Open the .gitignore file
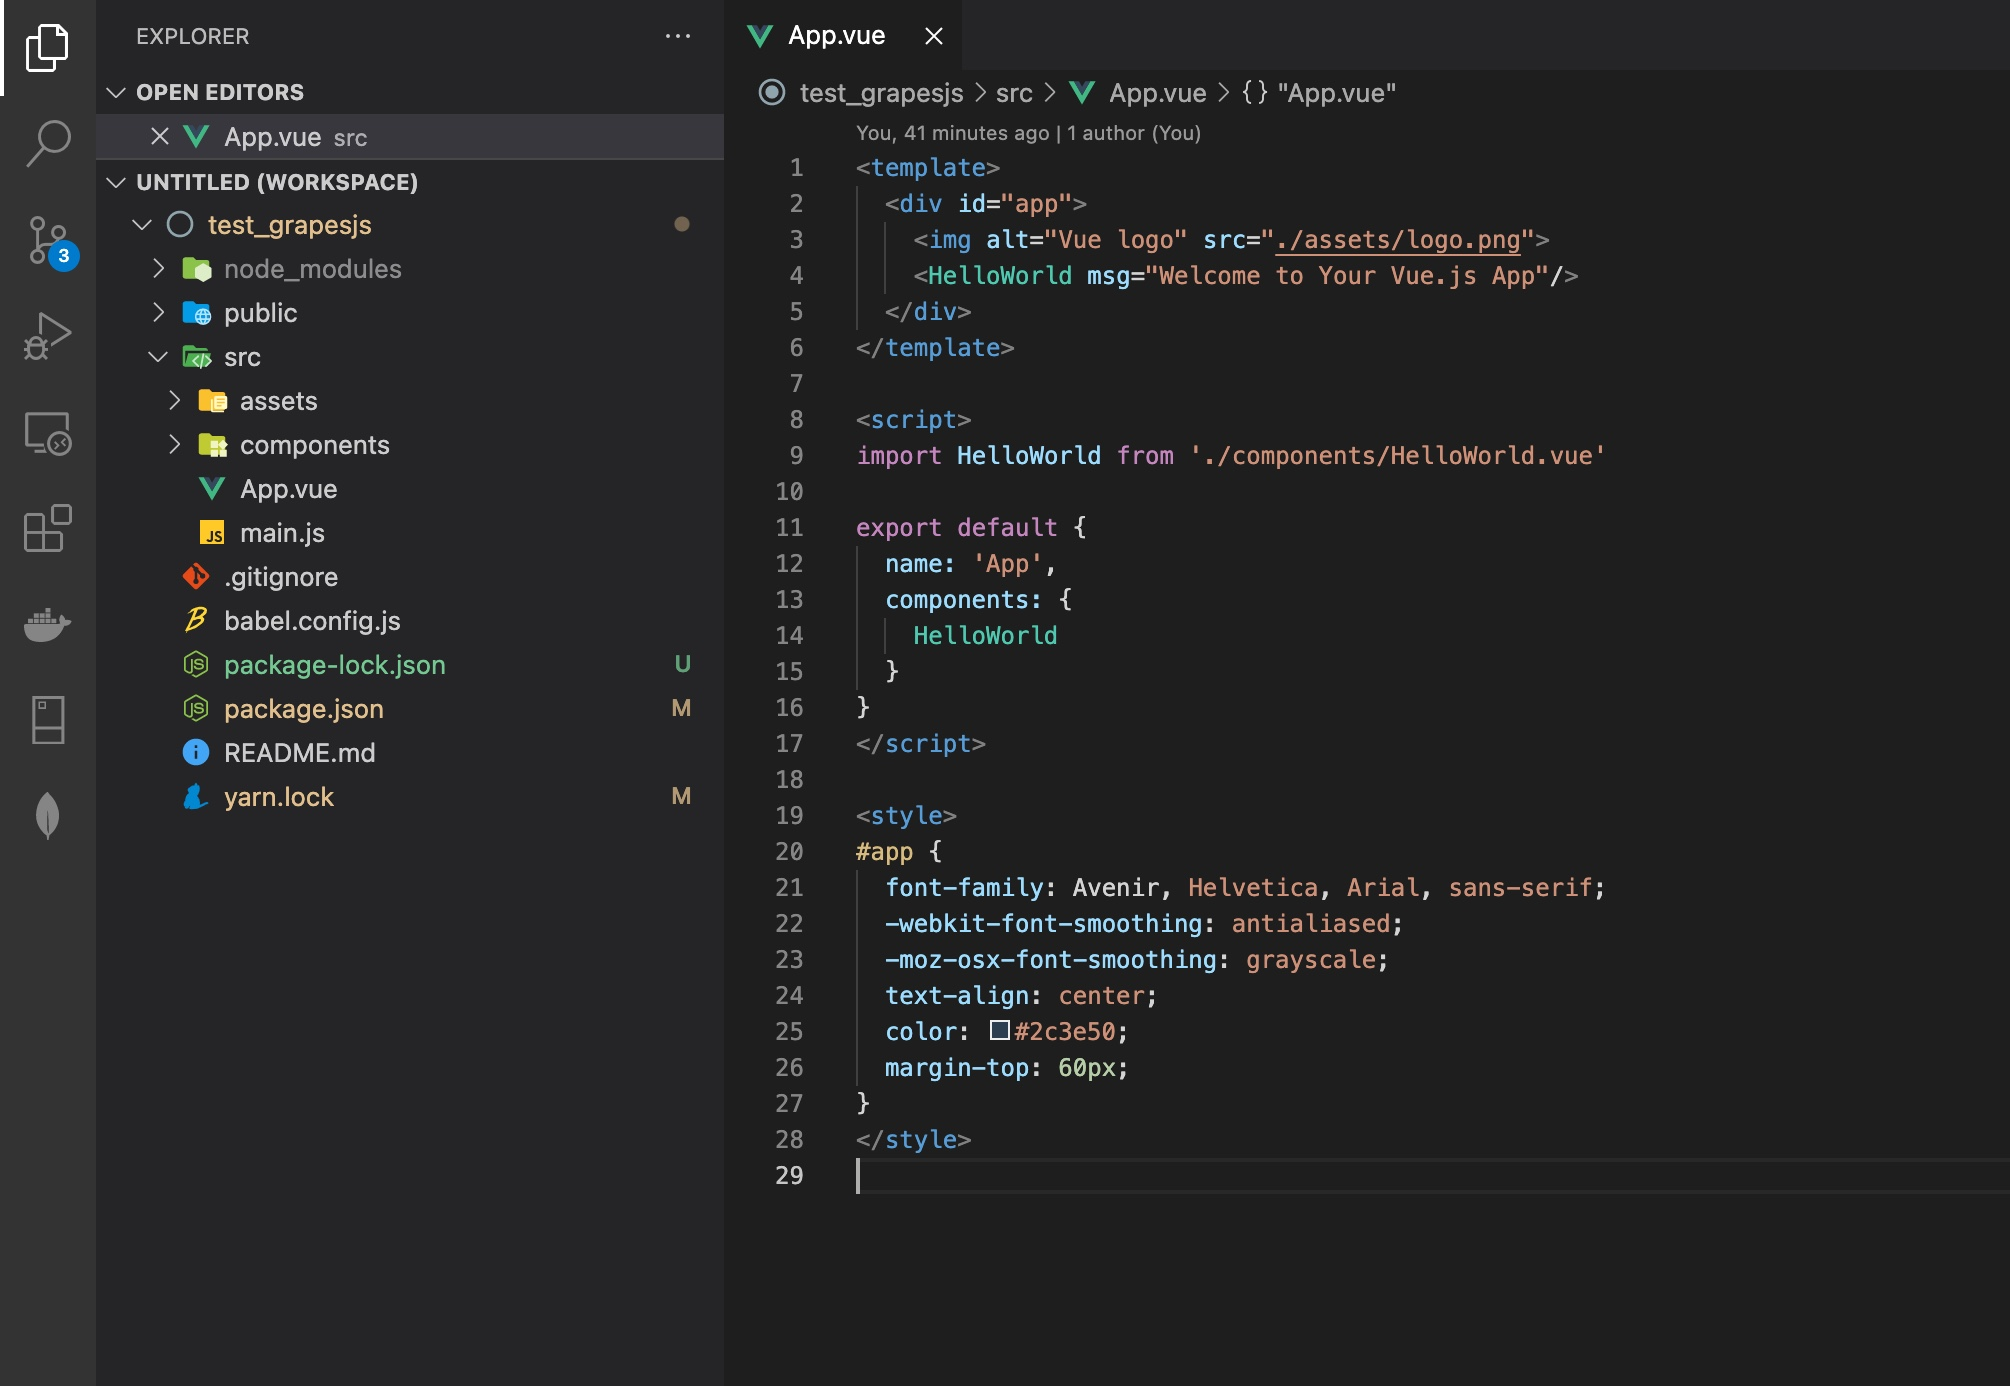The image size is (2010, 1386). click(x=410, y=577)
